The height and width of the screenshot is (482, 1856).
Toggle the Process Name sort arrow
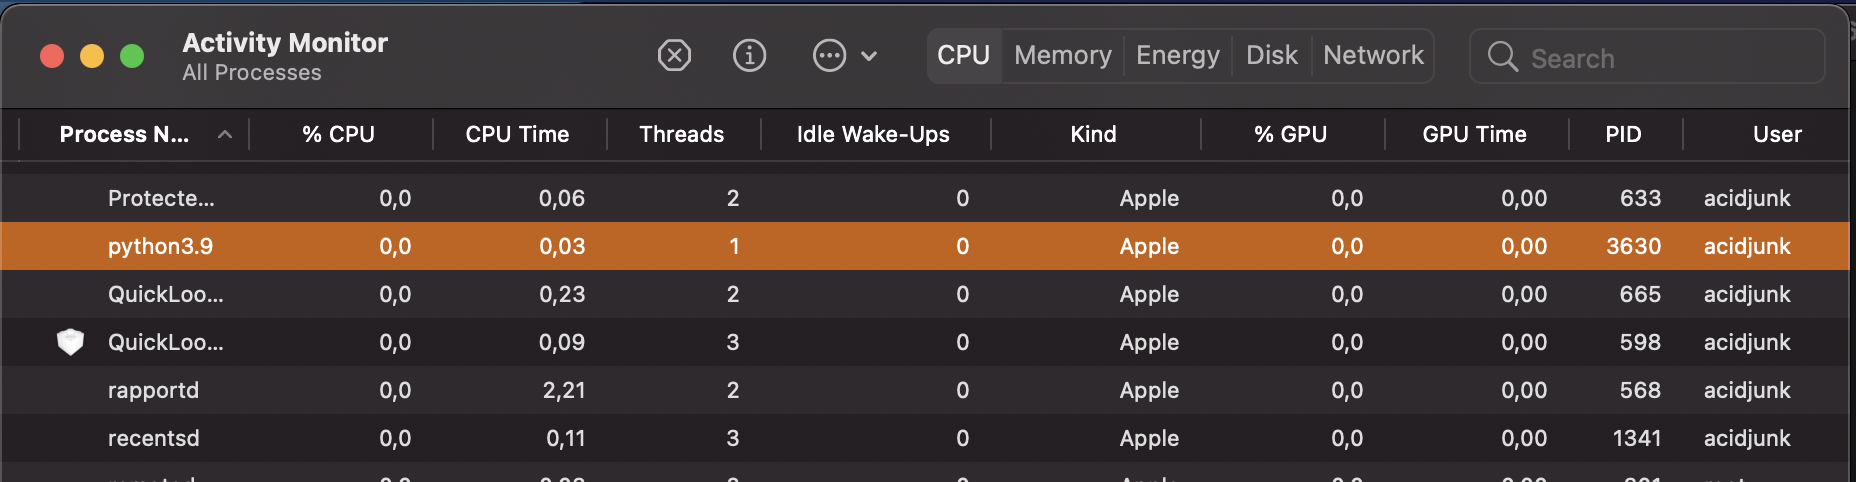(x=225, y=134)
